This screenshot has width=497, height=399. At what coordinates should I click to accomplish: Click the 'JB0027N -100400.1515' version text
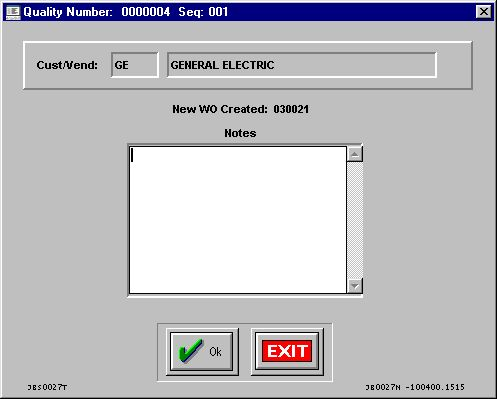click(415, 387)
